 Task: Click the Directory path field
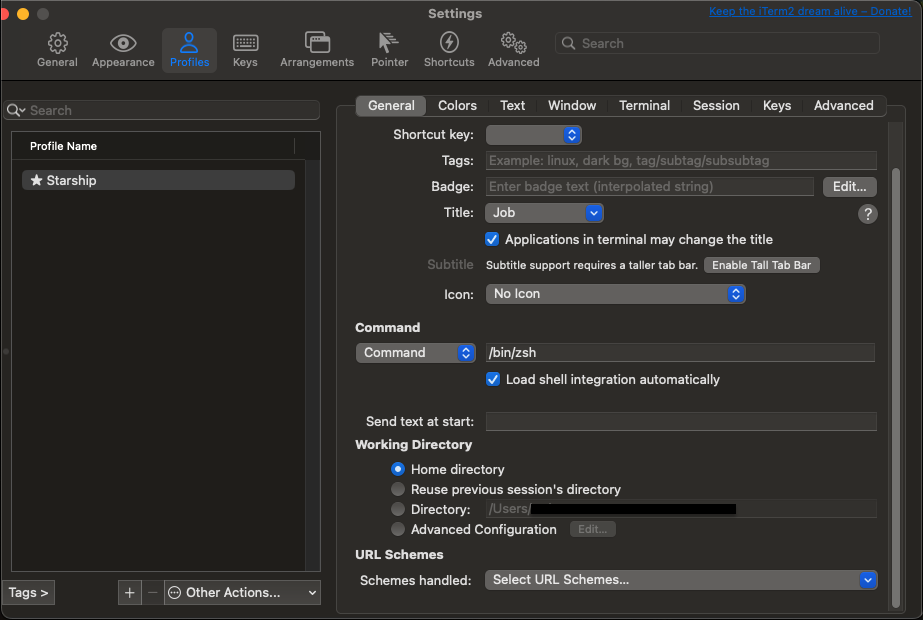click(x=680, y=509)
